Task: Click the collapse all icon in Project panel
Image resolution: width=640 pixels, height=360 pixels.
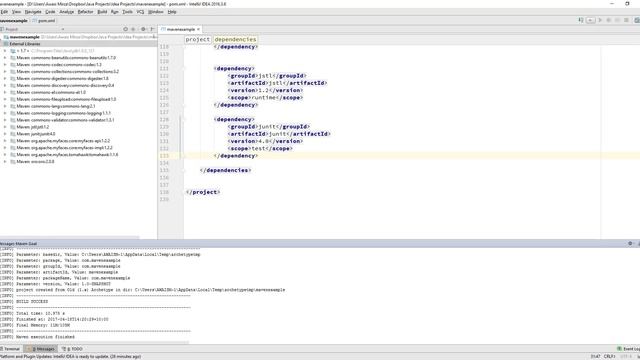Action: (133, 29)
